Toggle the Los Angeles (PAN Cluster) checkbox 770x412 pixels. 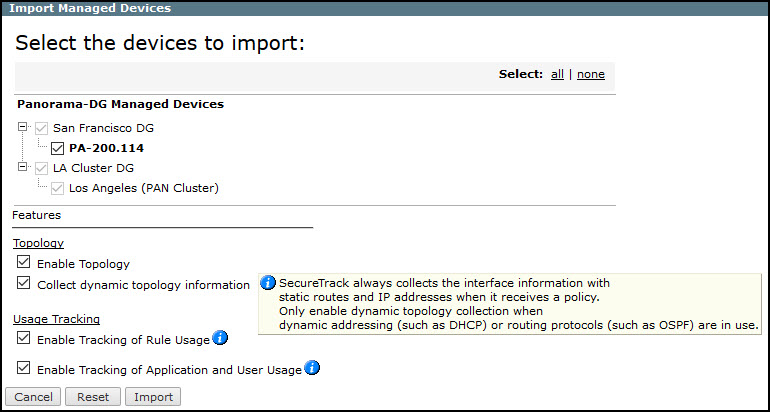57,188
